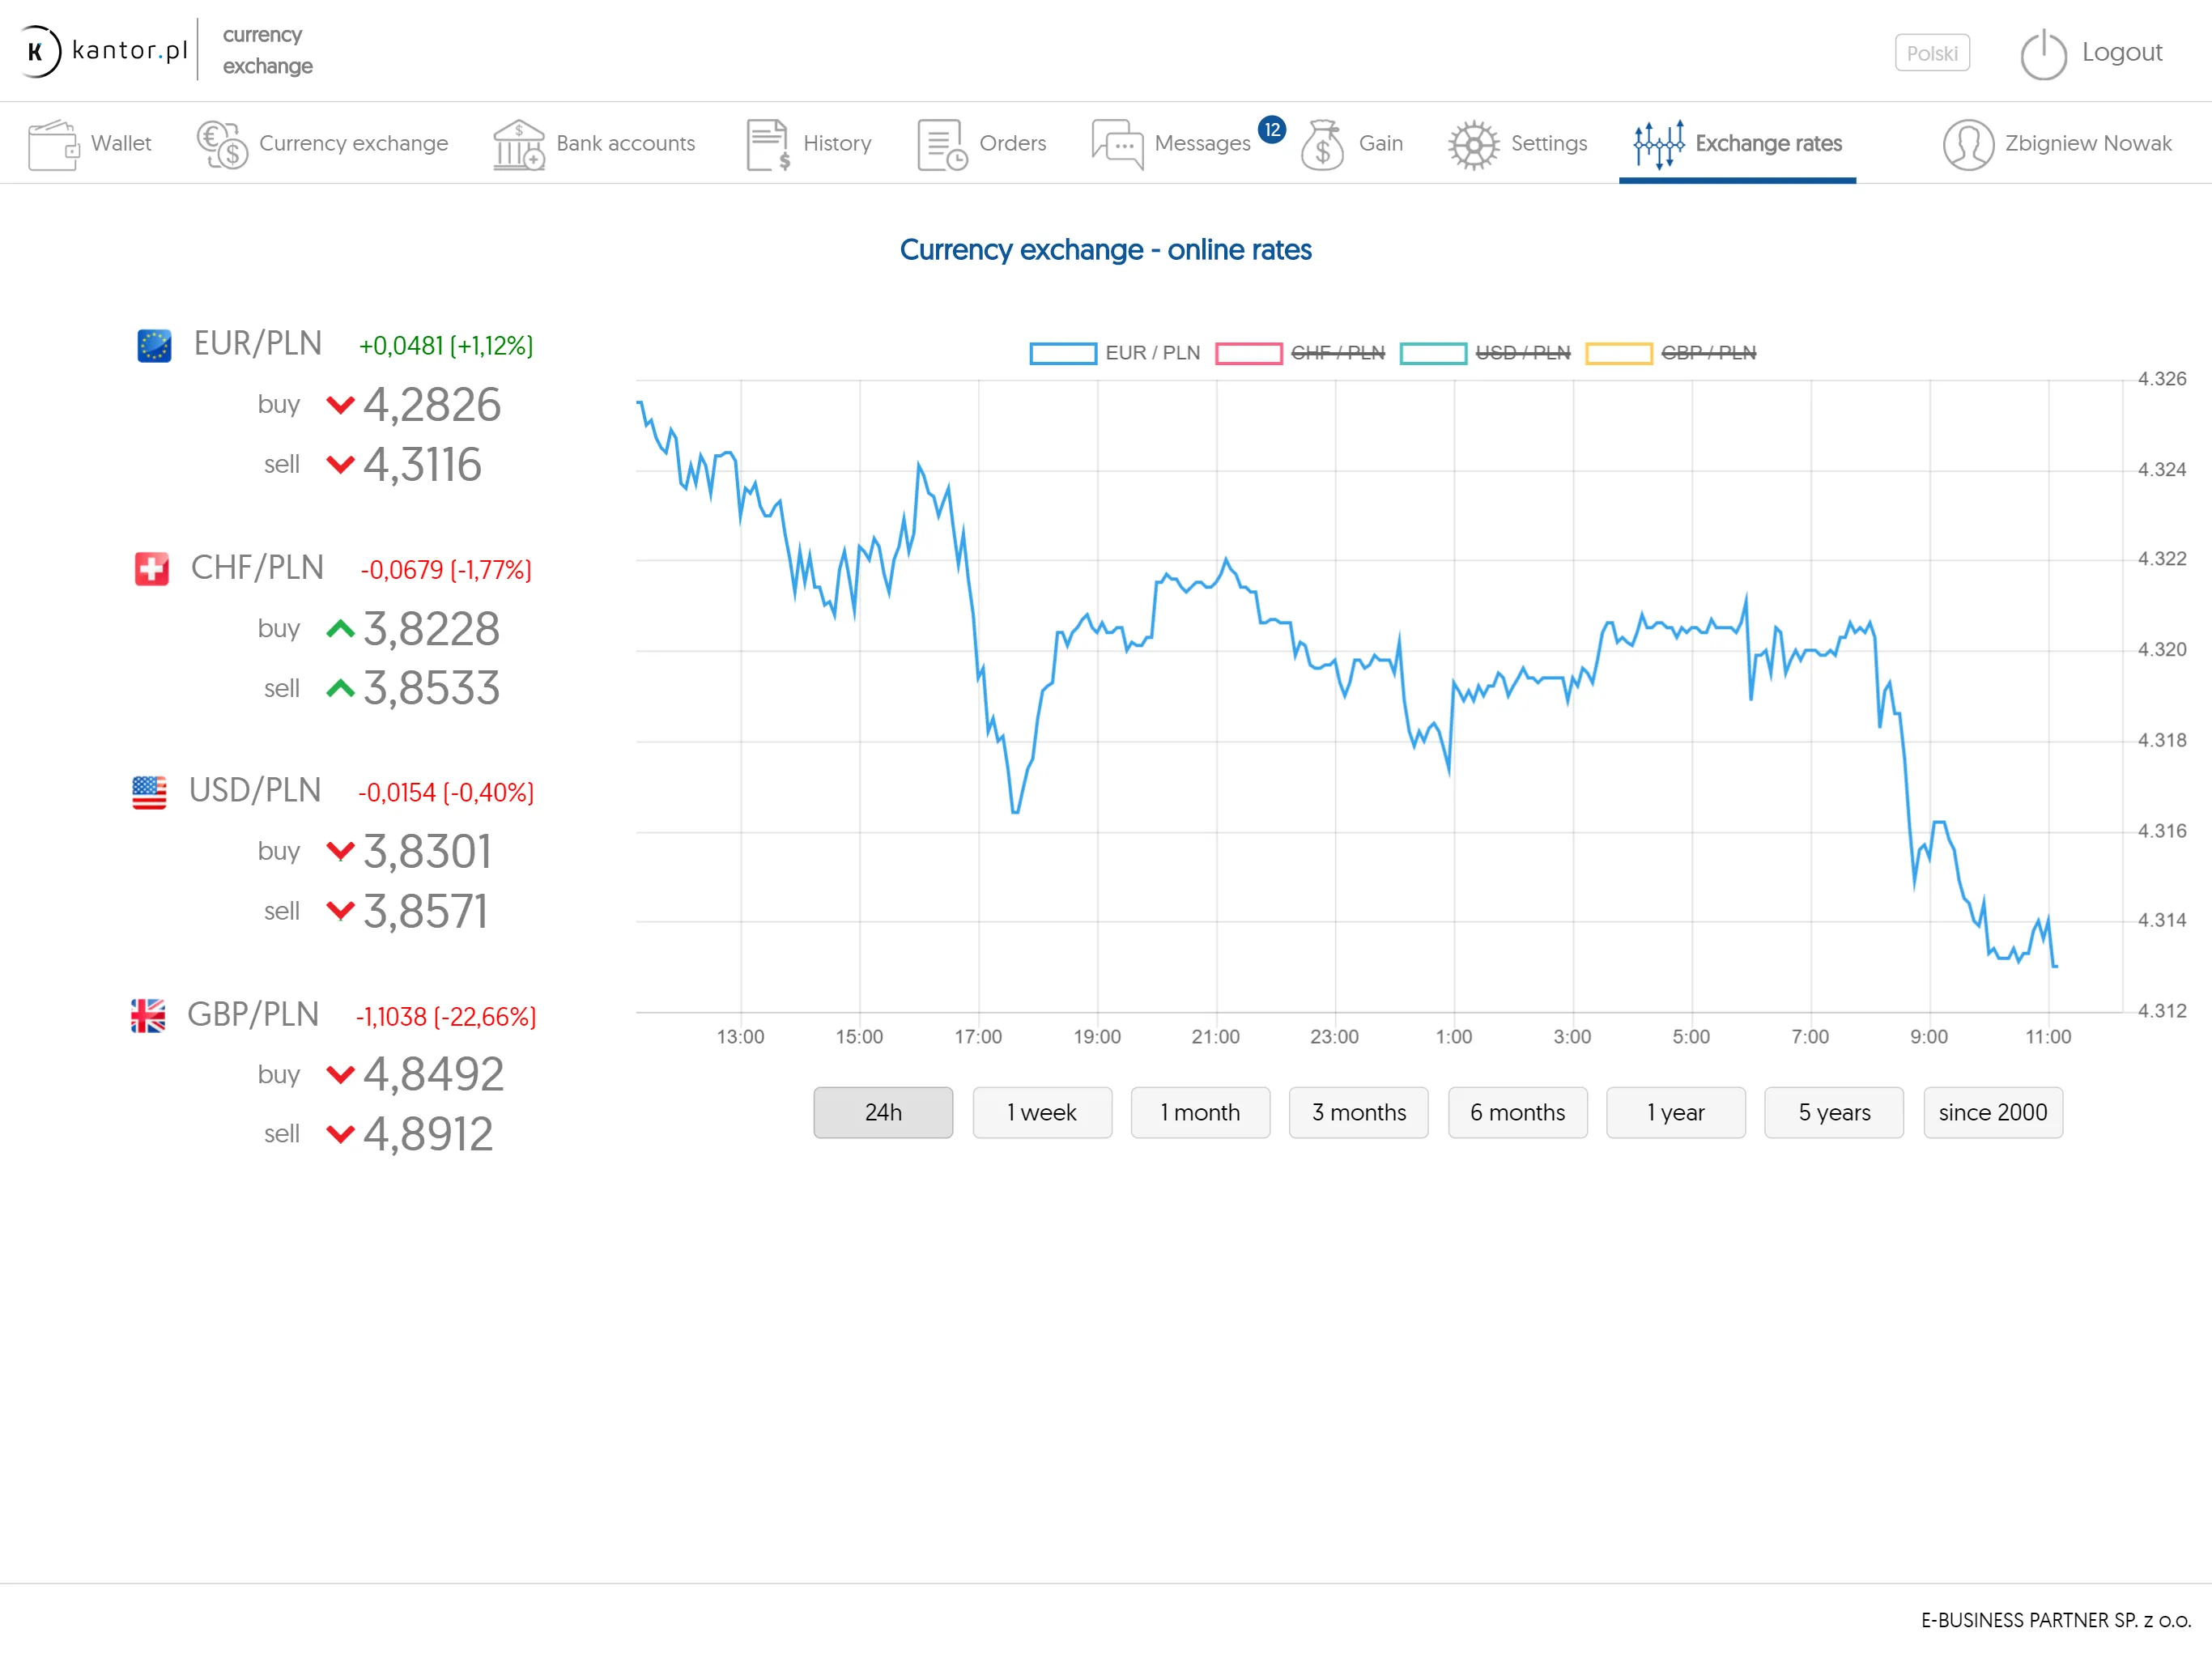Select 24h time period view
This screenshot has width=2212, height=1658.
(885, 1112)
